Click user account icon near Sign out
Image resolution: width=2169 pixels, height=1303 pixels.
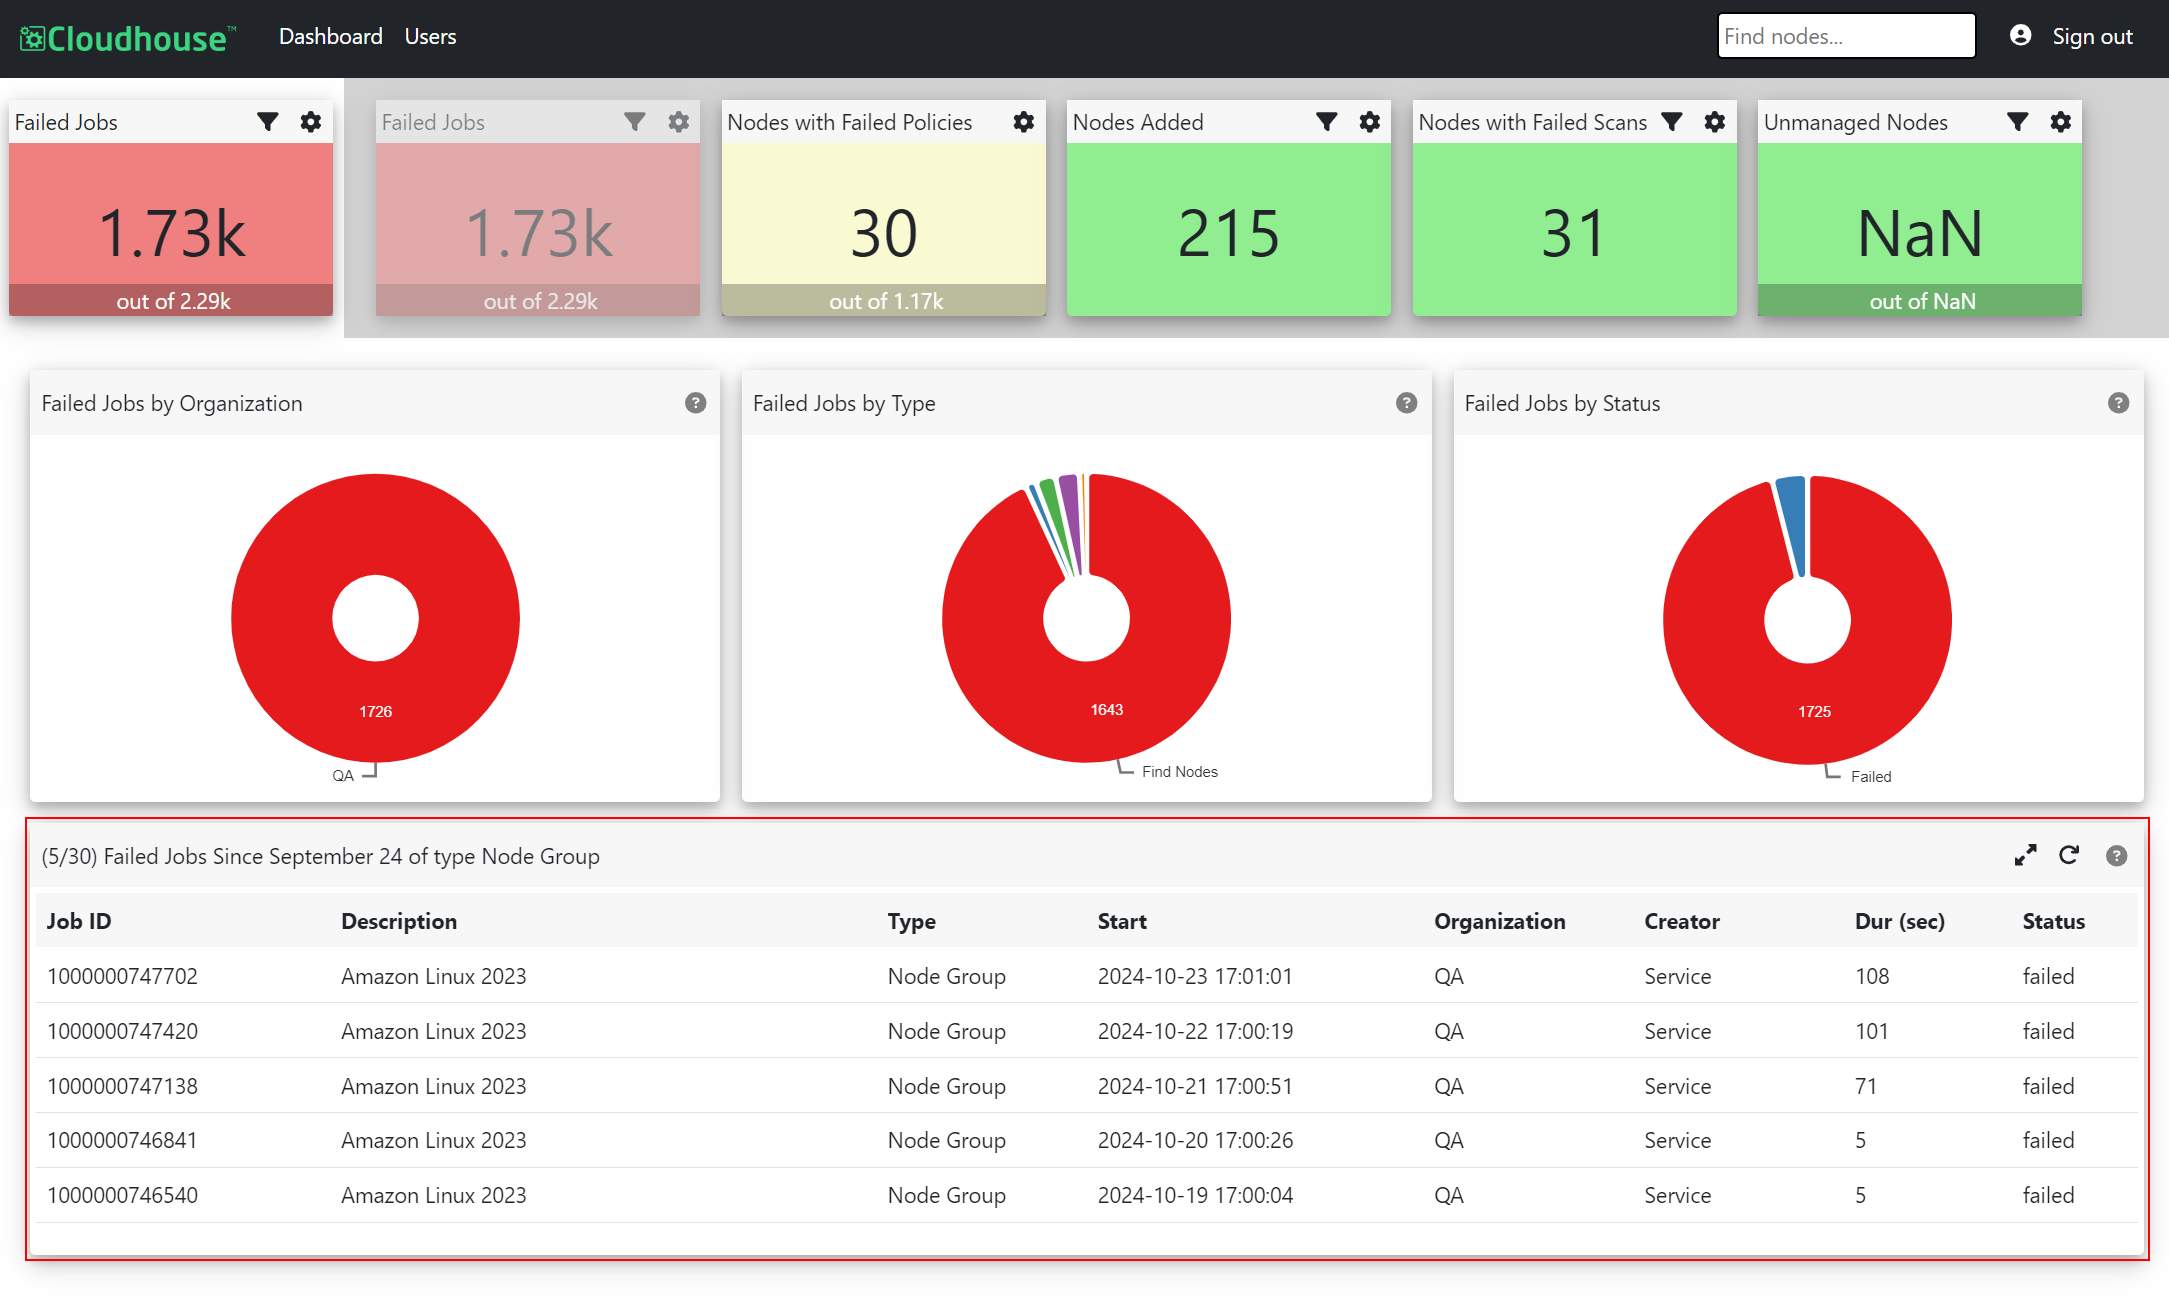point(2021,36)
